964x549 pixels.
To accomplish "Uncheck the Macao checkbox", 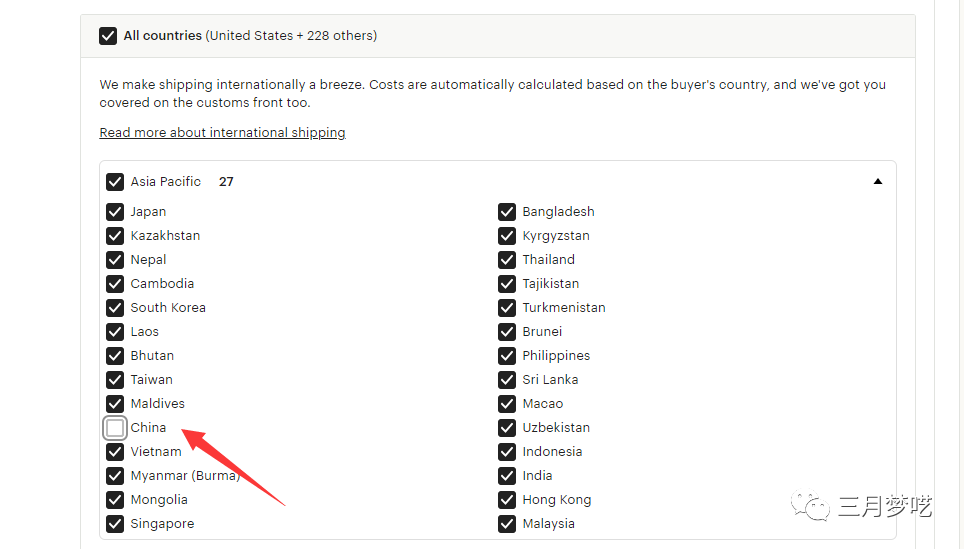I will pyautogui.click(x=507, y=404).
